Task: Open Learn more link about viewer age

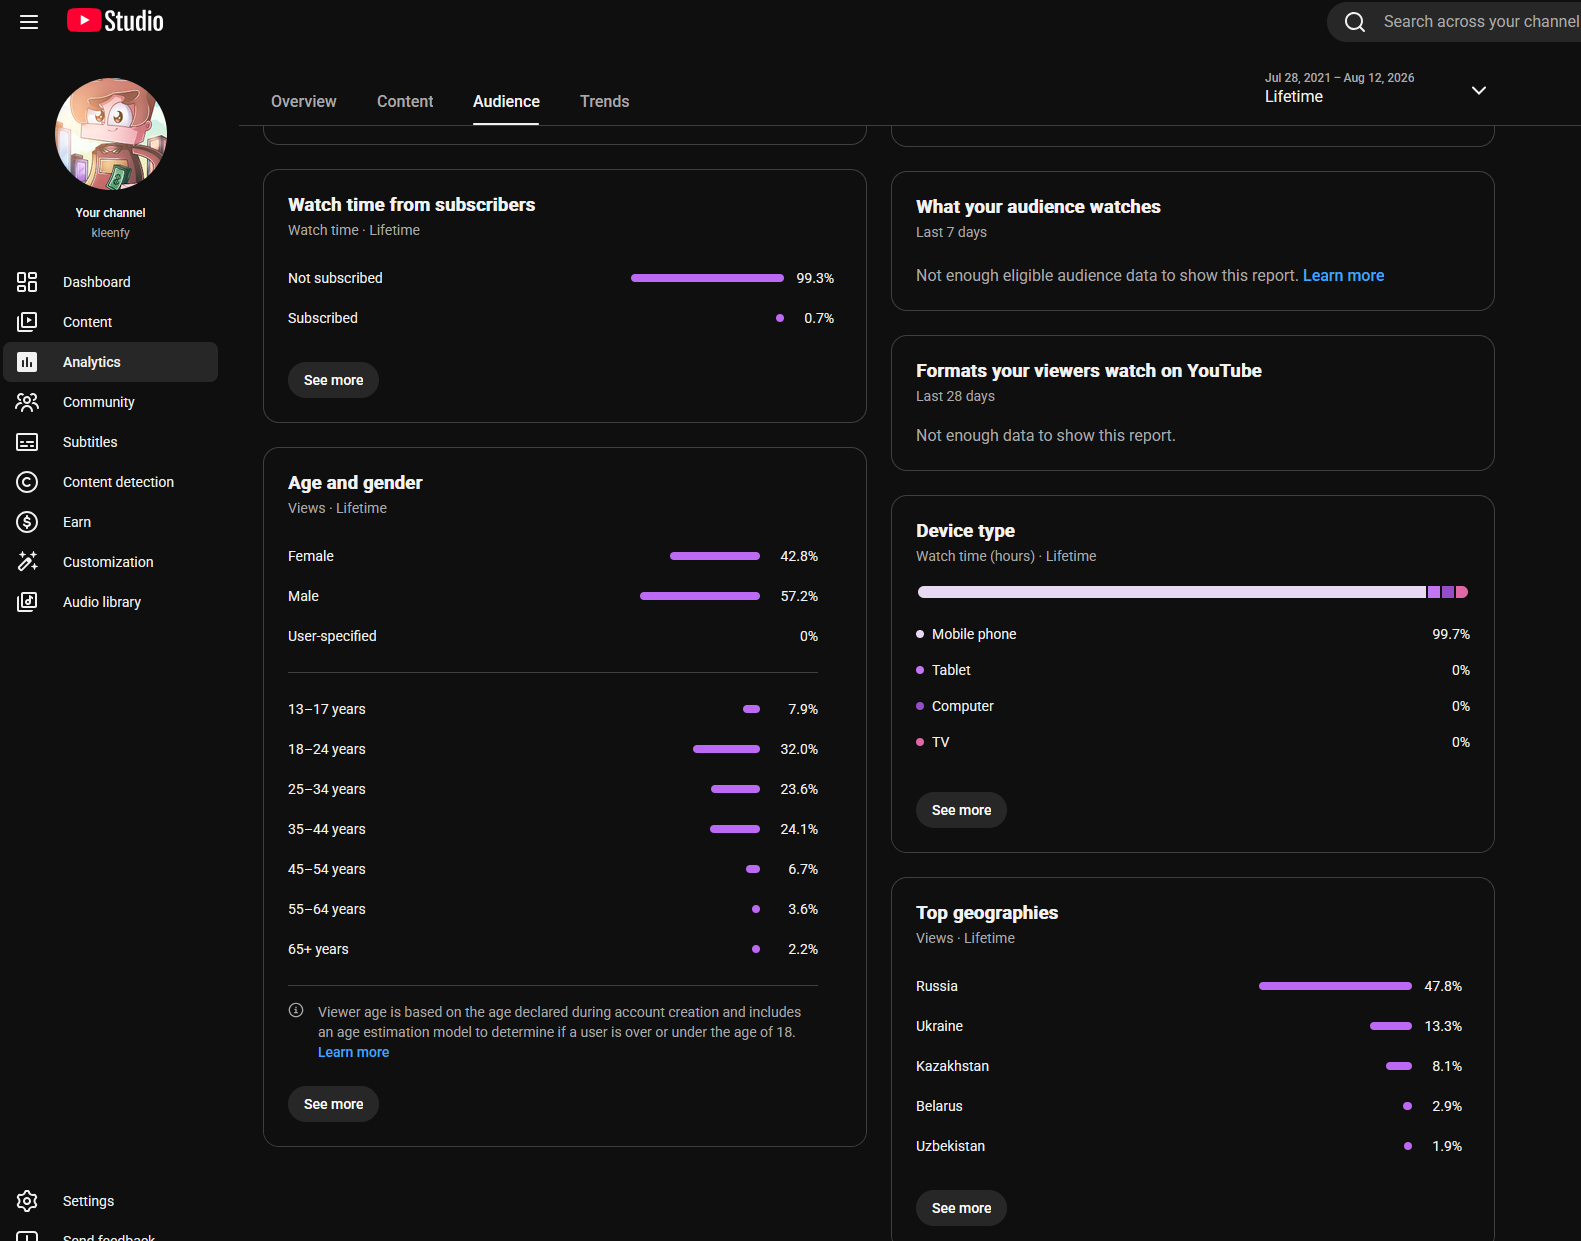Action: pos(353,1052)
